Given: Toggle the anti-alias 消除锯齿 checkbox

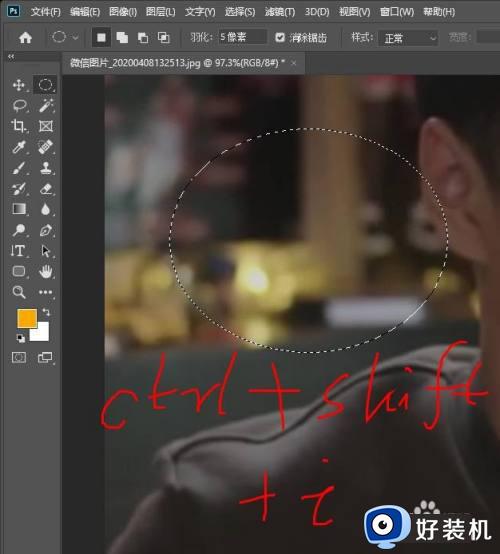Looking at the screenshot, I should click(x=280, y=37).
